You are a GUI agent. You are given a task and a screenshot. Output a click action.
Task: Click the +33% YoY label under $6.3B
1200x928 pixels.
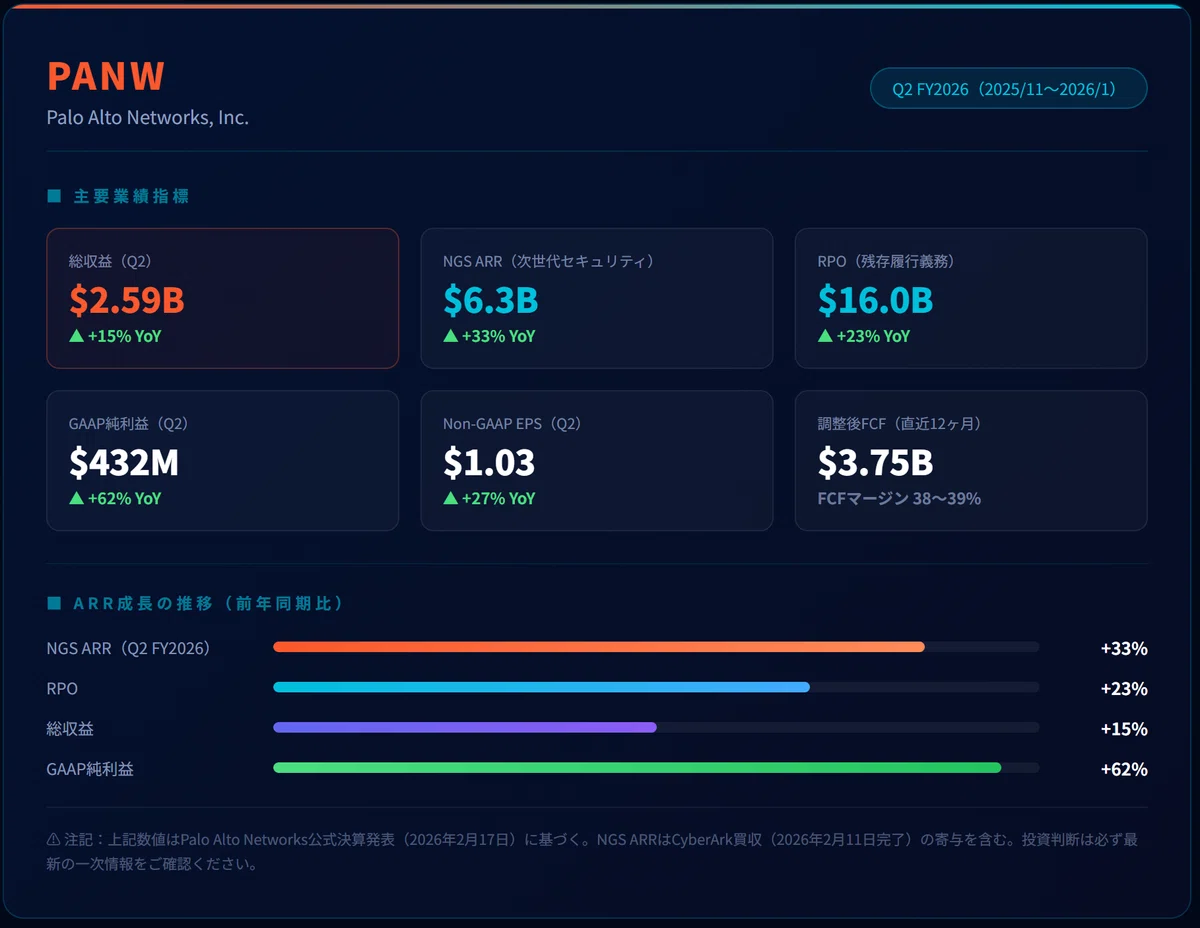[498, 336]
